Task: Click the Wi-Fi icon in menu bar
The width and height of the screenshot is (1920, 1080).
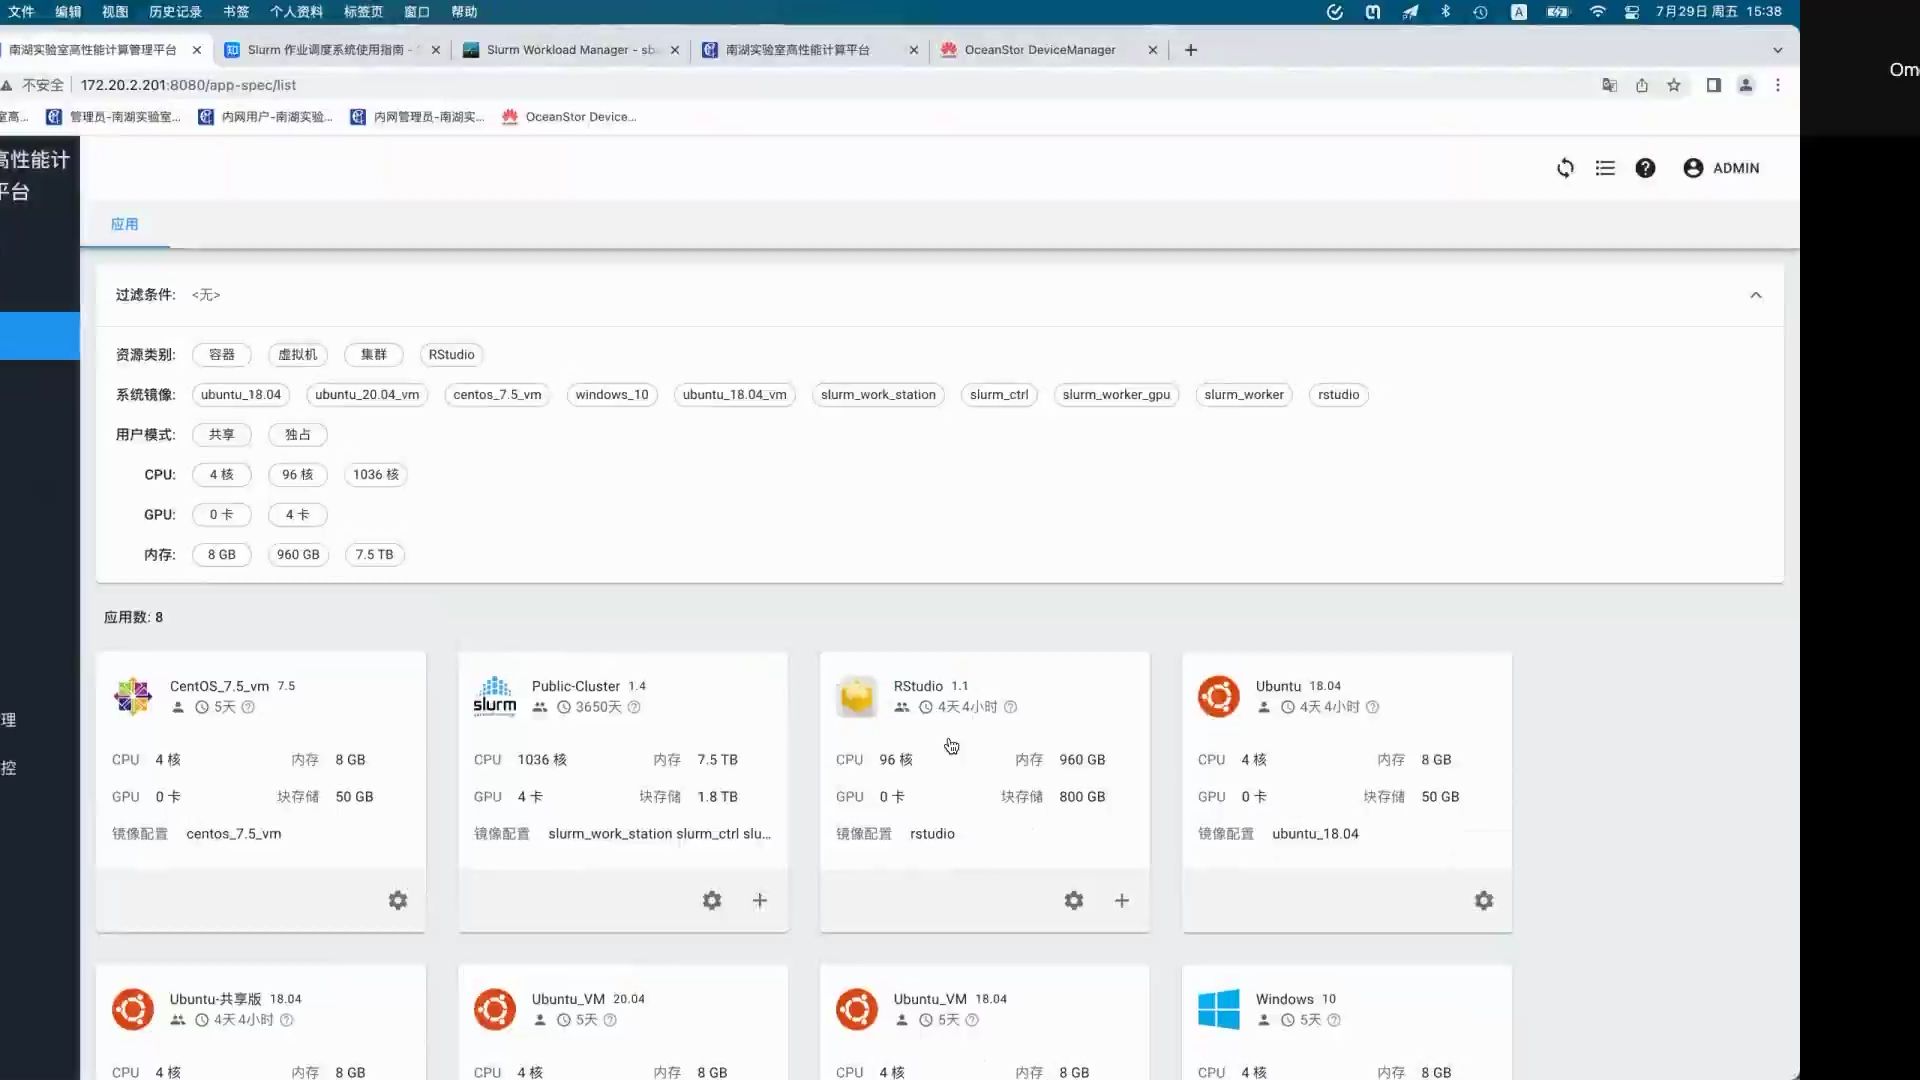Action: click(x=1597, y=12)
